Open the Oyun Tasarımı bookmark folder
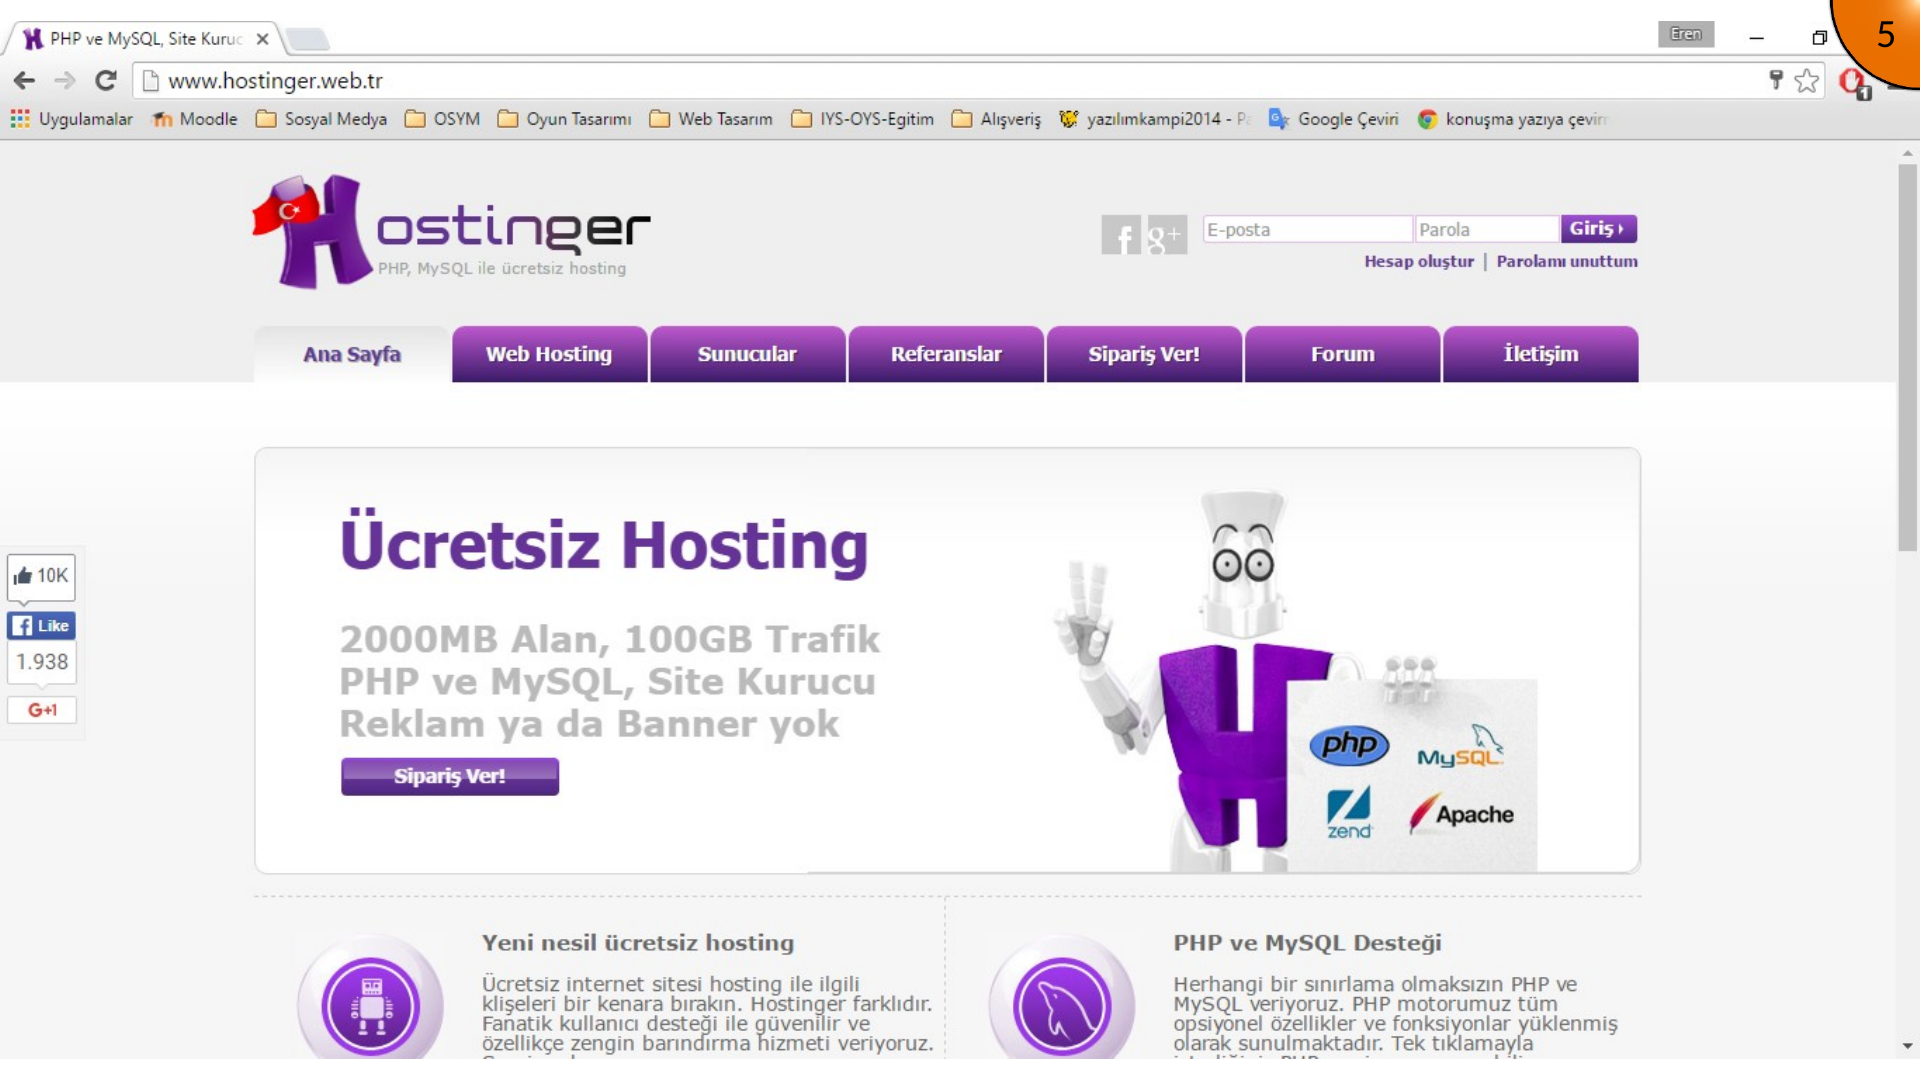The height and width of the screenshot is (1080, 1921). (565, 119)
